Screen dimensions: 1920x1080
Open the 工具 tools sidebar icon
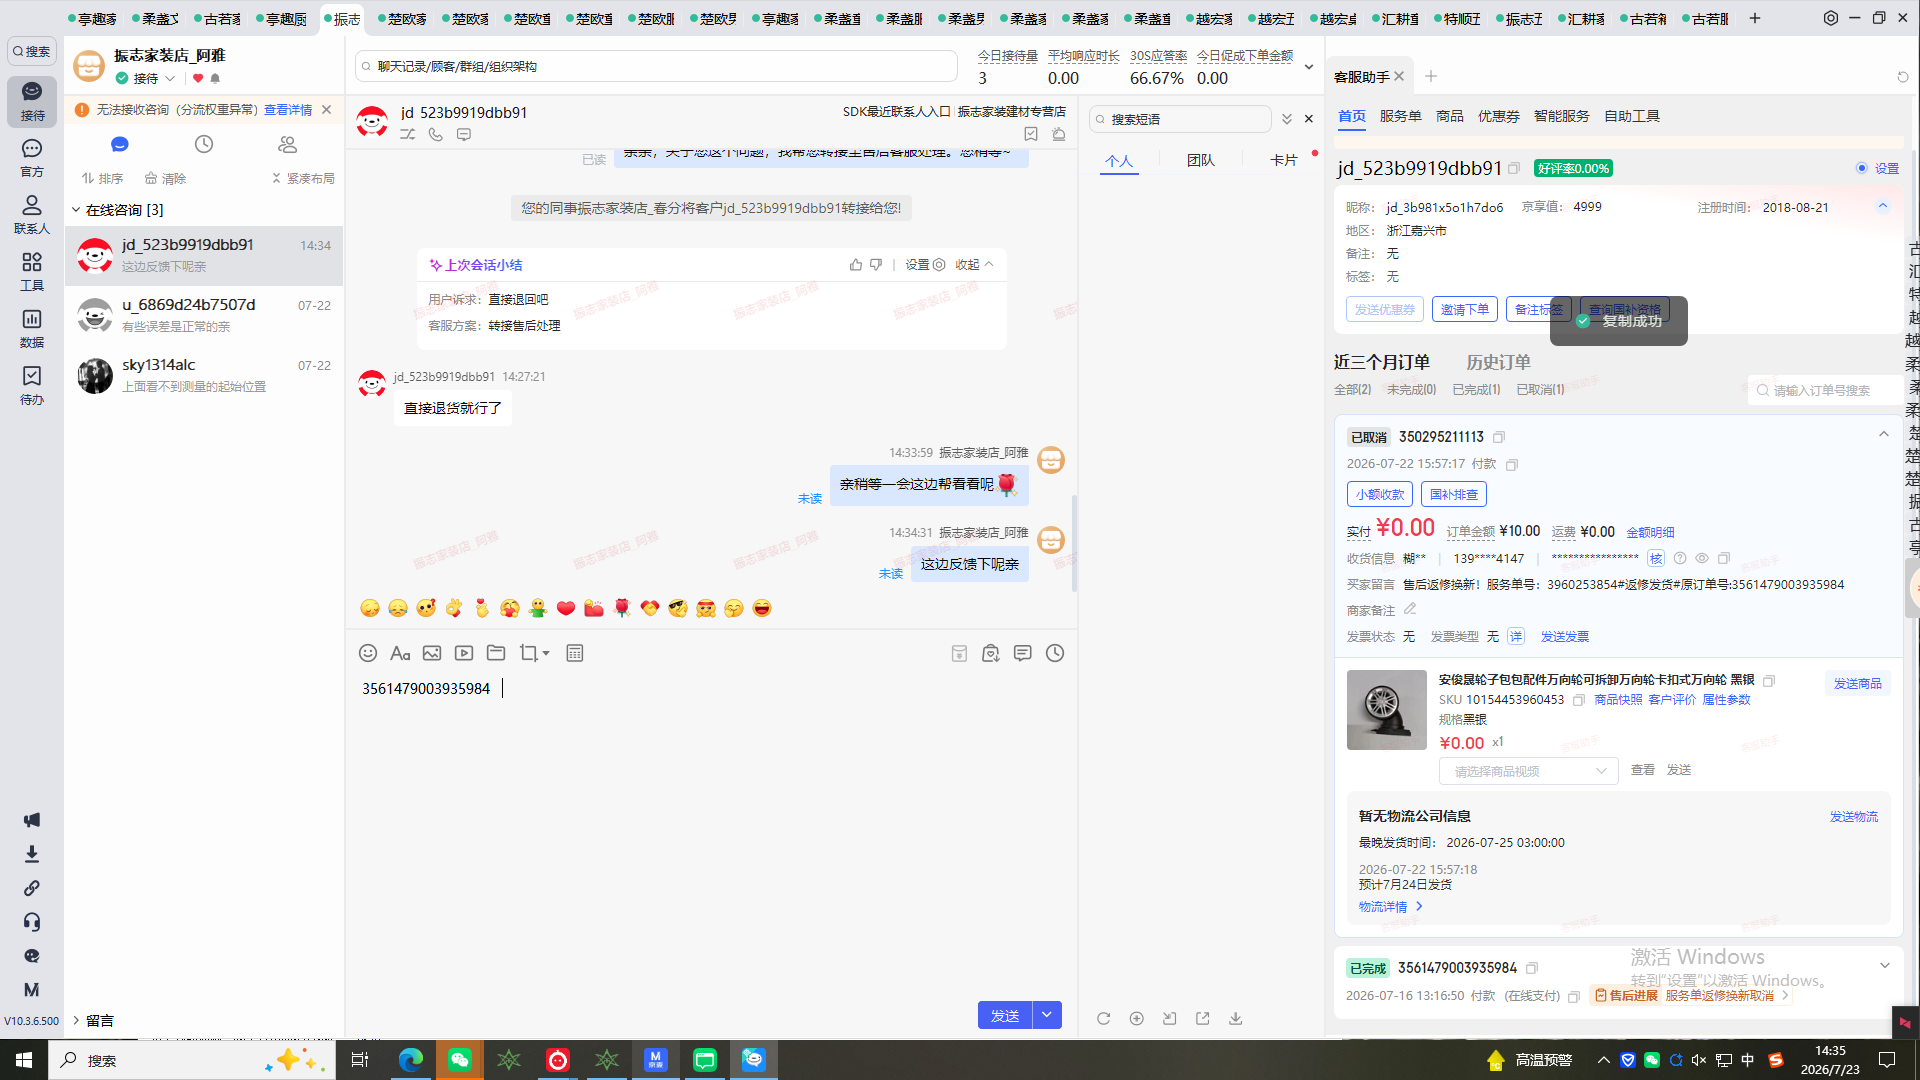tap(32, 271)
